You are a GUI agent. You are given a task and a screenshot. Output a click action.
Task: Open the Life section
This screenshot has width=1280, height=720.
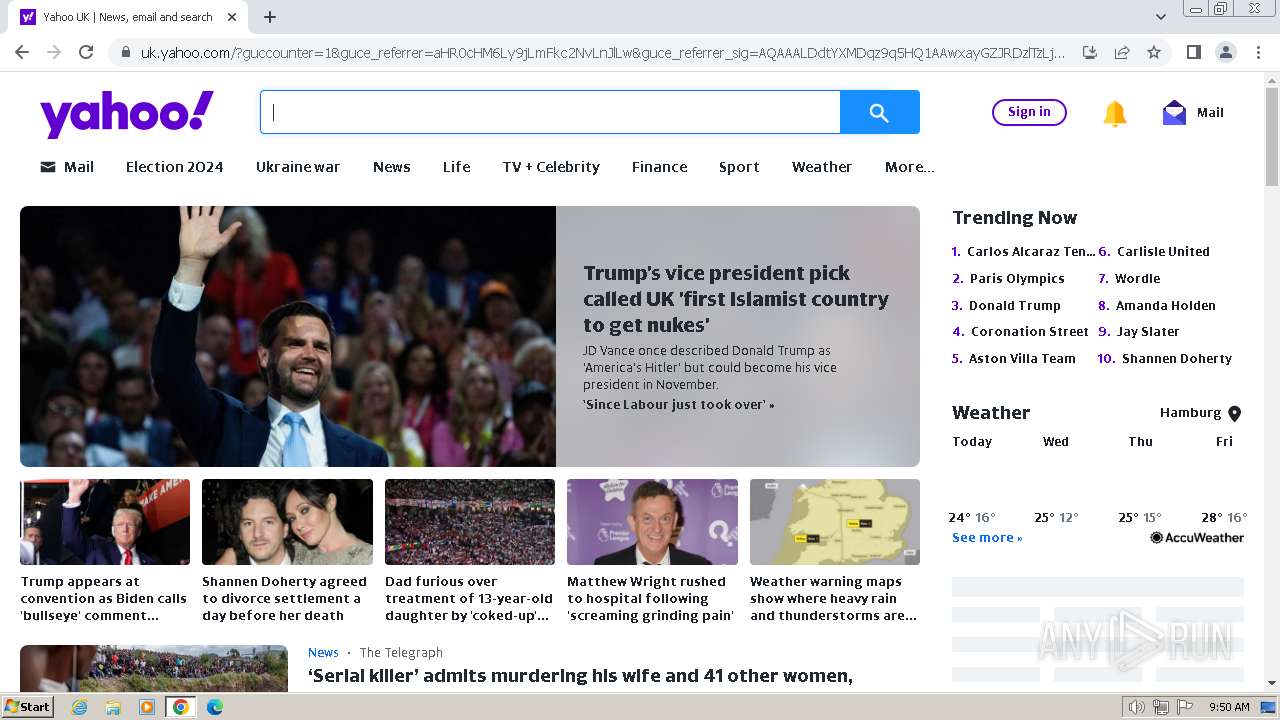click(457, 167)
